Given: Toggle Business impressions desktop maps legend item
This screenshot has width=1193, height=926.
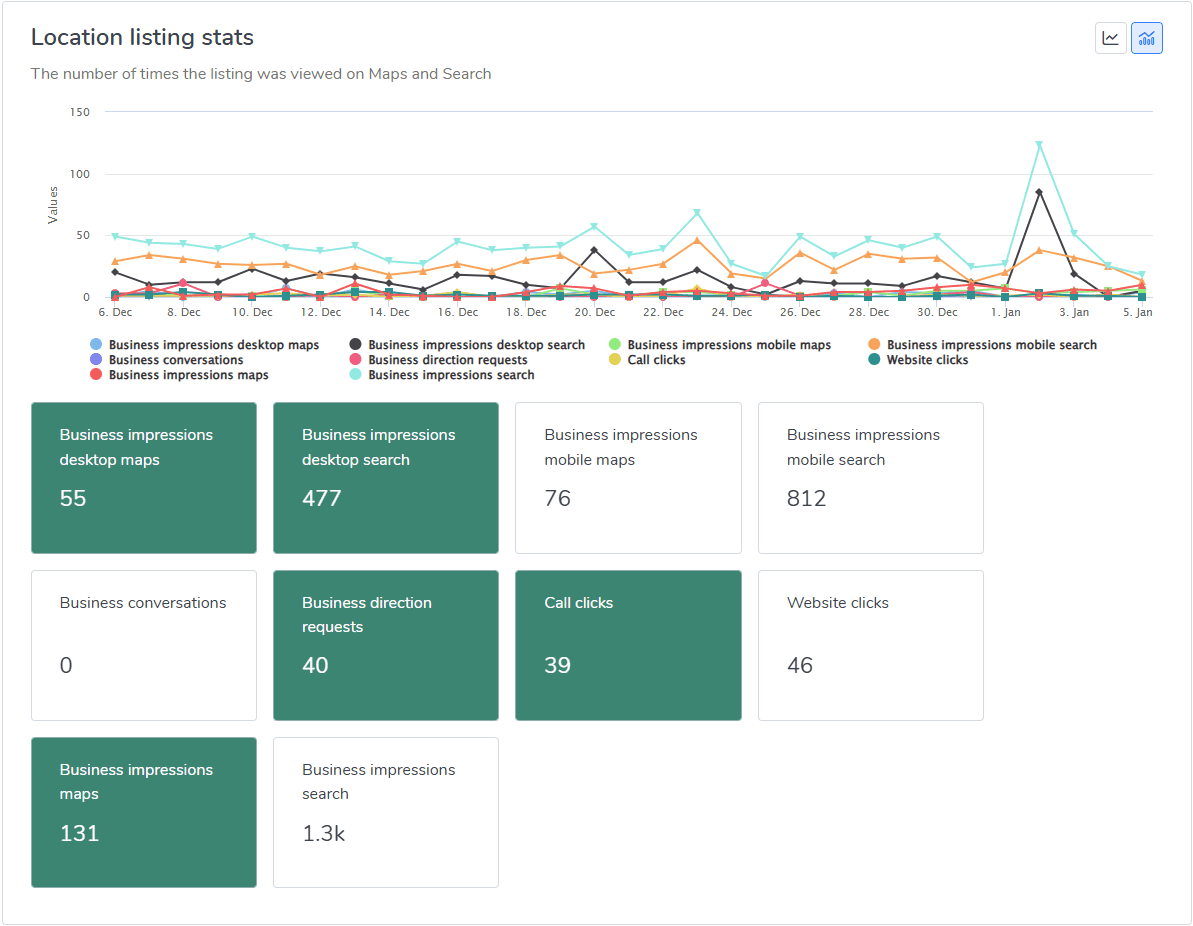Looking at the screenshot, I should pyautogui.click(x=205, y=345).
